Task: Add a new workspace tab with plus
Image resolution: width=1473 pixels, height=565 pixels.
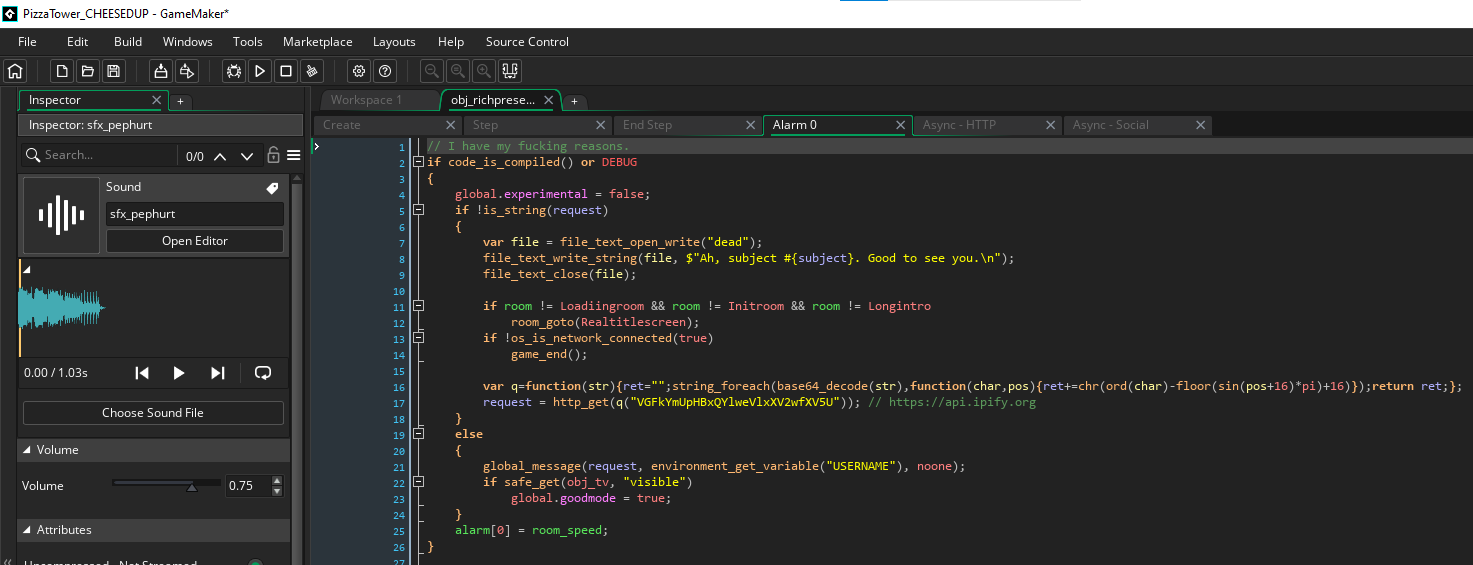Action: click(574, 101)
